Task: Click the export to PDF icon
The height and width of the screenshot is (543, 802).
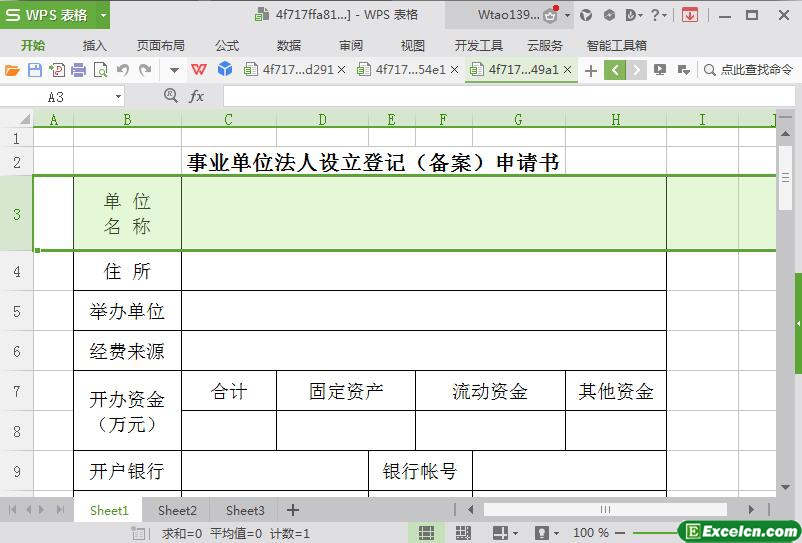Action: 57,70
